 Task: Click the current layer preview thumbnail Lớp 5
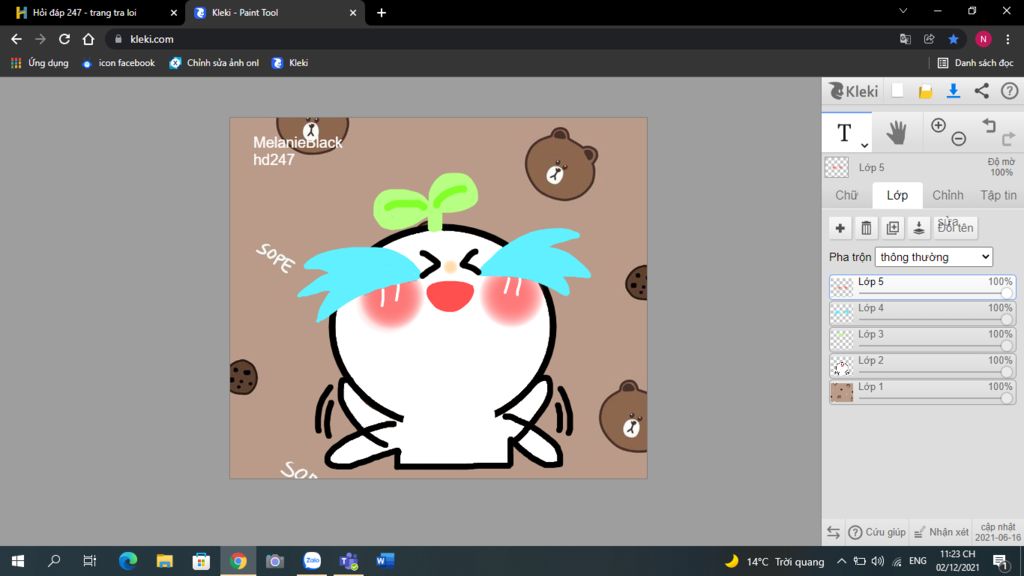[x=837, y=167]
